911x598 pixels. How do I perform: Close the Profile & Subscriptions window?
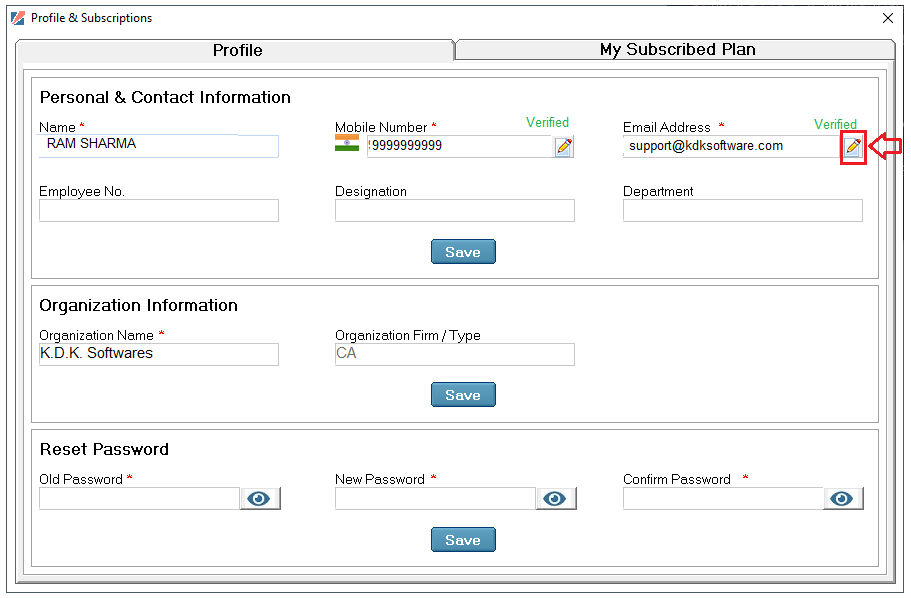[887, 18]
